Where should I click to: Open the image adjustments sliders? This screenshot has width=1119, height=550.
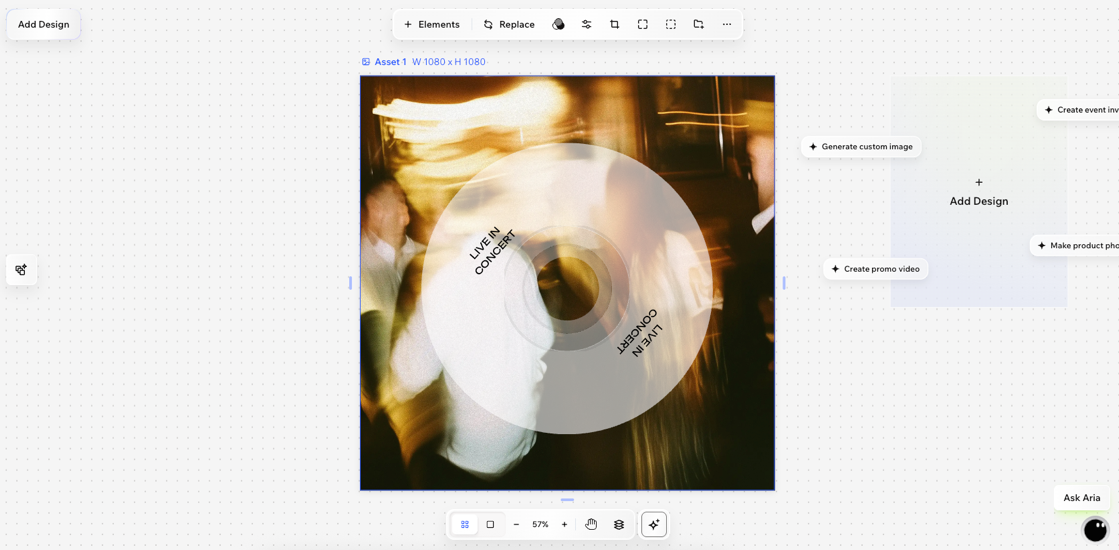click(586, 24)
